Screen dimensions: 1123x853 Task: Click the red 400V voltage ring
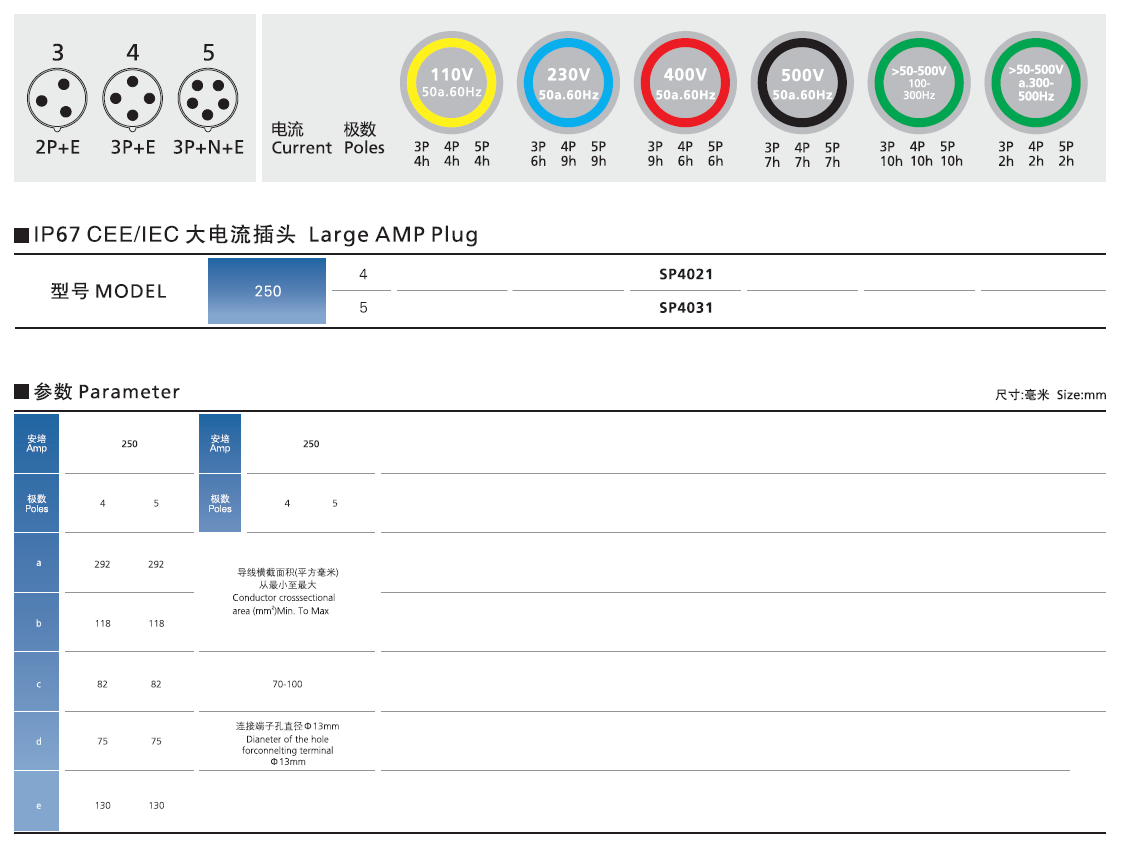(x=685, y=82)
